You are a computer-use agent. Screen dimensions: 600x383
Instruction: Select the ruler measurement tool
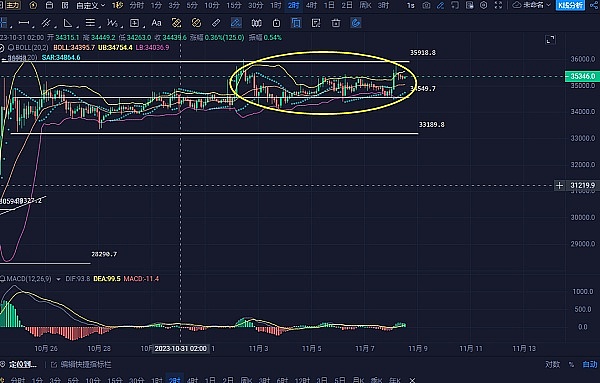pos(216,23)
